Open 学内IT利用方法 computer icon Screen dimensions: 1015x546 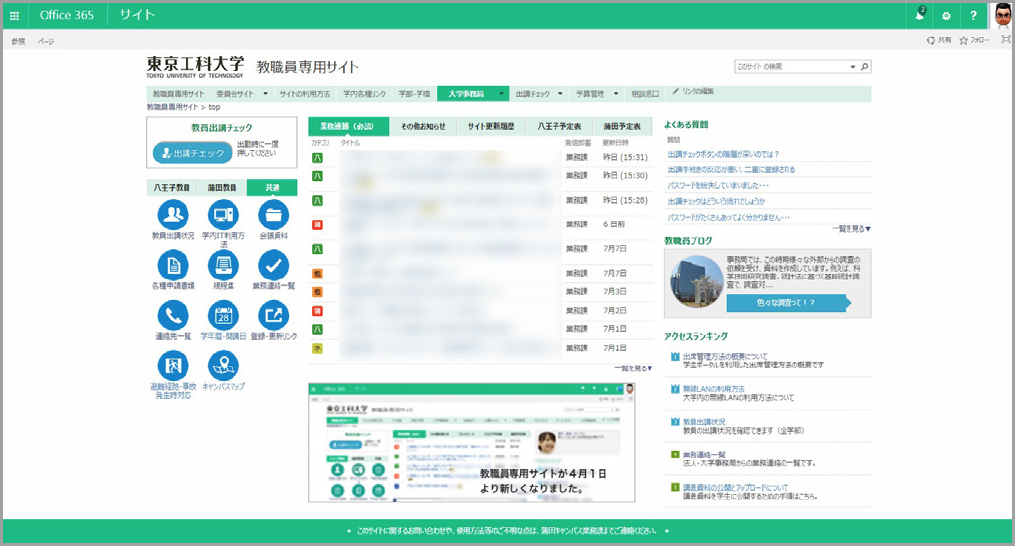(223, 214)
